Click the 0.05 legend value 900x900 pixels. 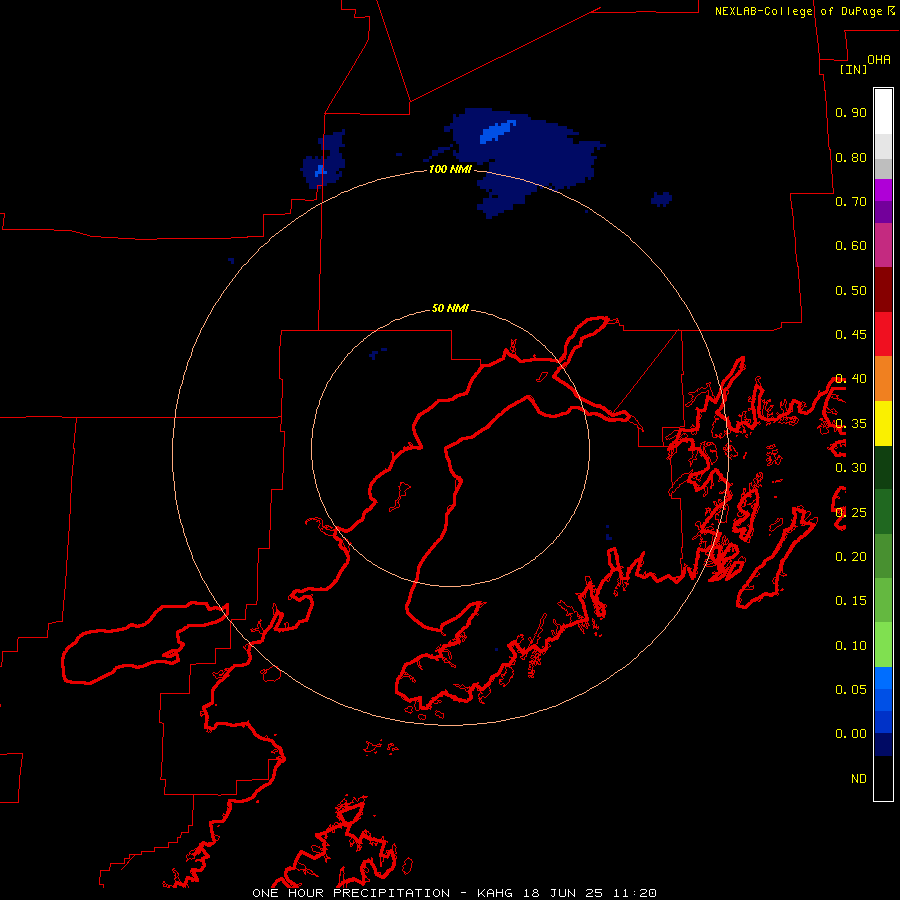point(851,689)
